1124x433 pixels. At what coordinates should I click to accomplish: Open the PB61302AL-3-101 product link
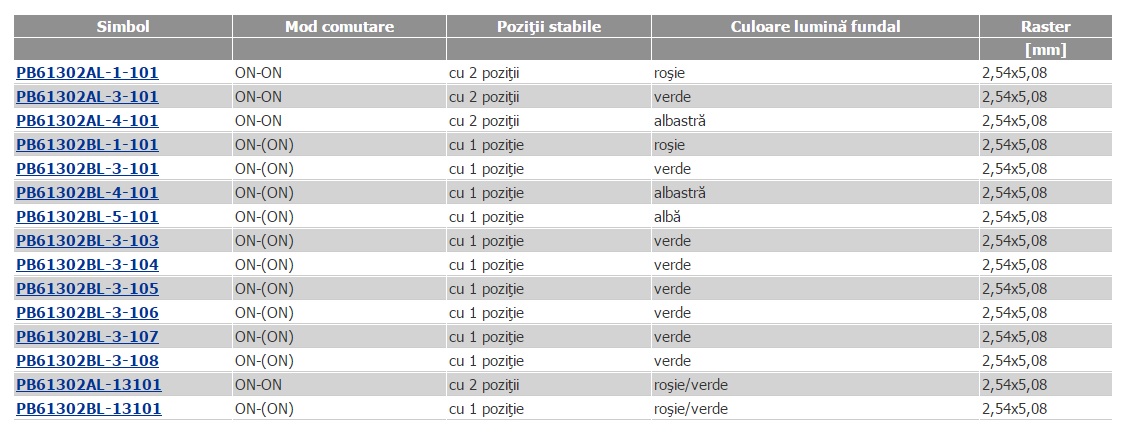coord(87,97)
